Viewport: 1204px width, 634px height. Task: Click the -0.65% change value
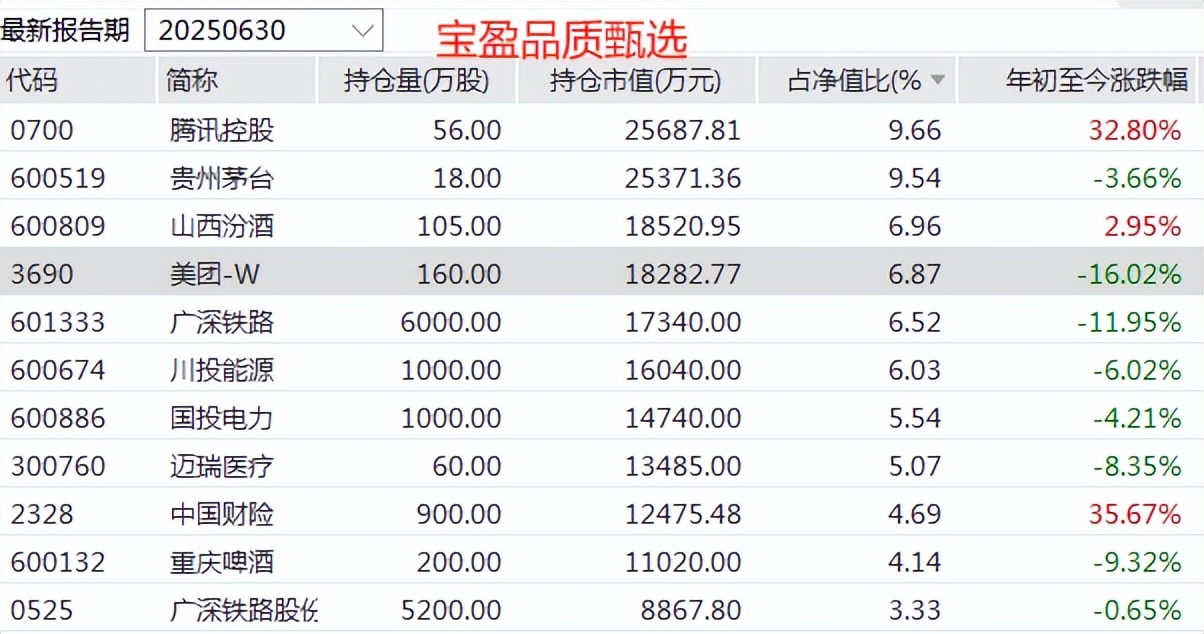(1137, 610)
